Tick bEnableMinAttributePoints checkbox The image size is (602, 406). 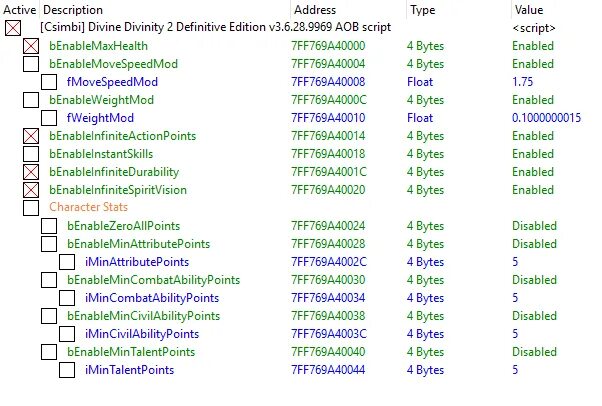coord(49,244)
